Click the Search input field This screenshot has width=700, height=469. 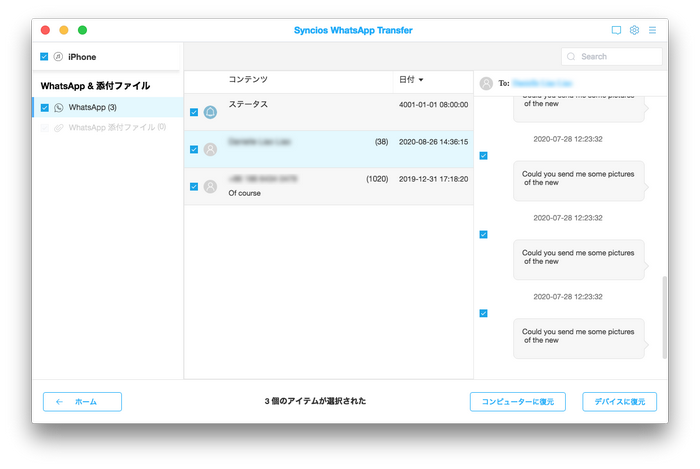pos(618,57)
